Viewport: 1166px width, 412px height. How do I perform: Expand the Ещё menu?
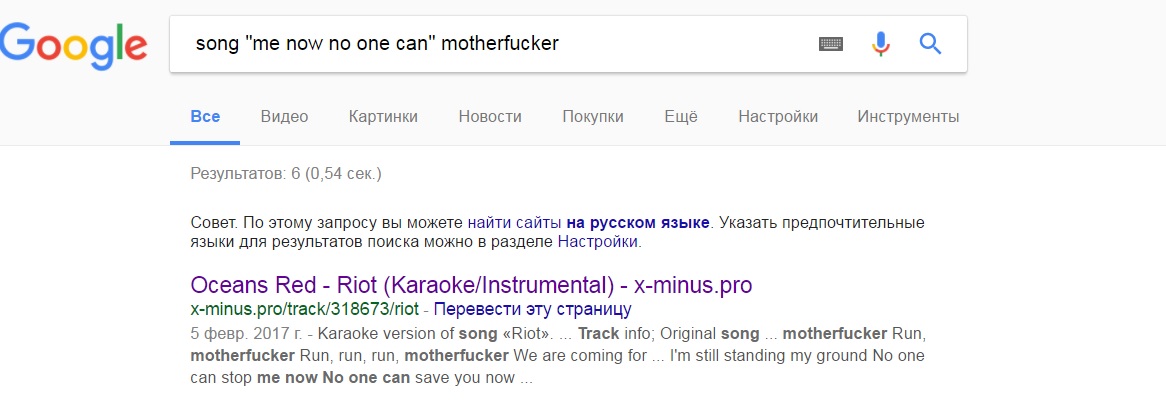click(681, 117)
